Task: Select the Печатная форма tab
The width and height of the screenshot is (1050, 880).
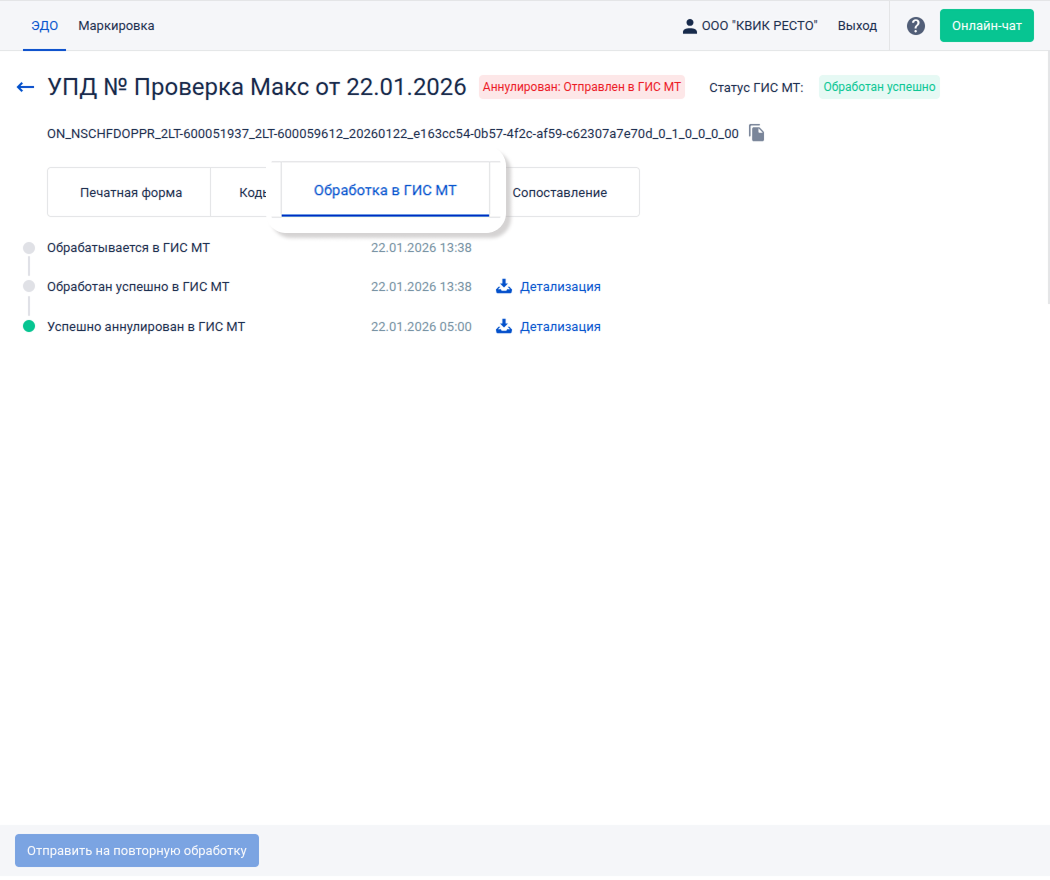Action: click(131, 192)
